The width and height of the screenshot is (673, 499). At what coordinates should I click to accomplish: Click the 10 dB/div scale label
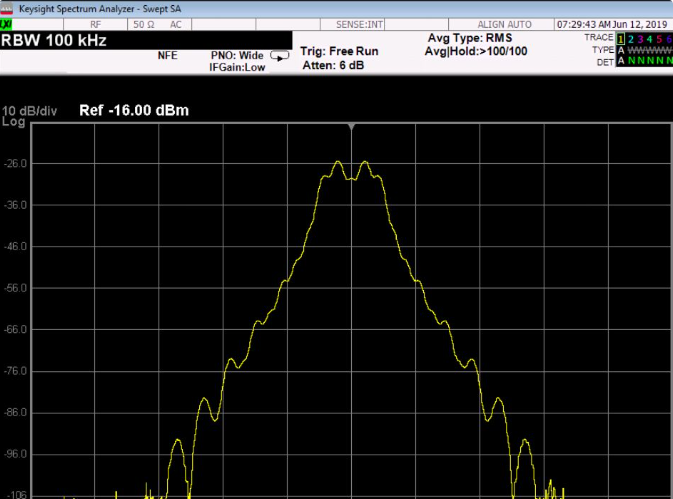coord(29,111)
